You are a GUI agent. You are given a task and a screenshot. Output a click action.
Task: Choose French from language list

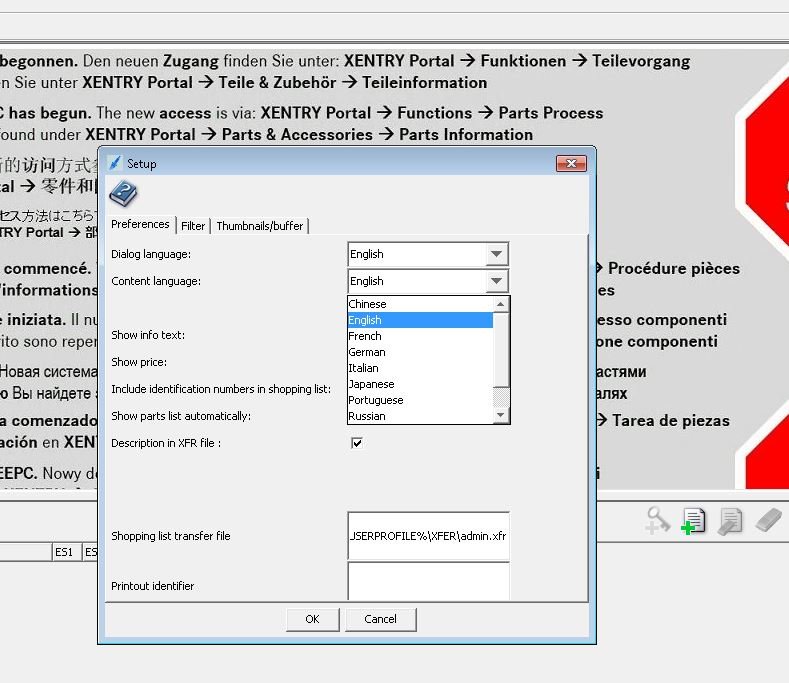click(421, 336)
